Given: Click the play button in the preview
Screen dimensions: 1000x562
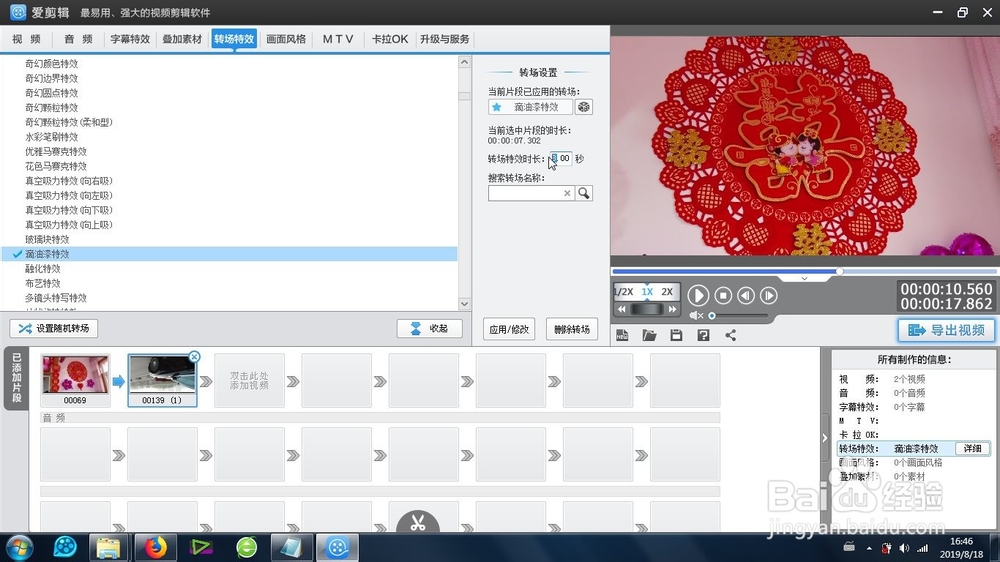Looking at the screenshot, I should [698, 295].
